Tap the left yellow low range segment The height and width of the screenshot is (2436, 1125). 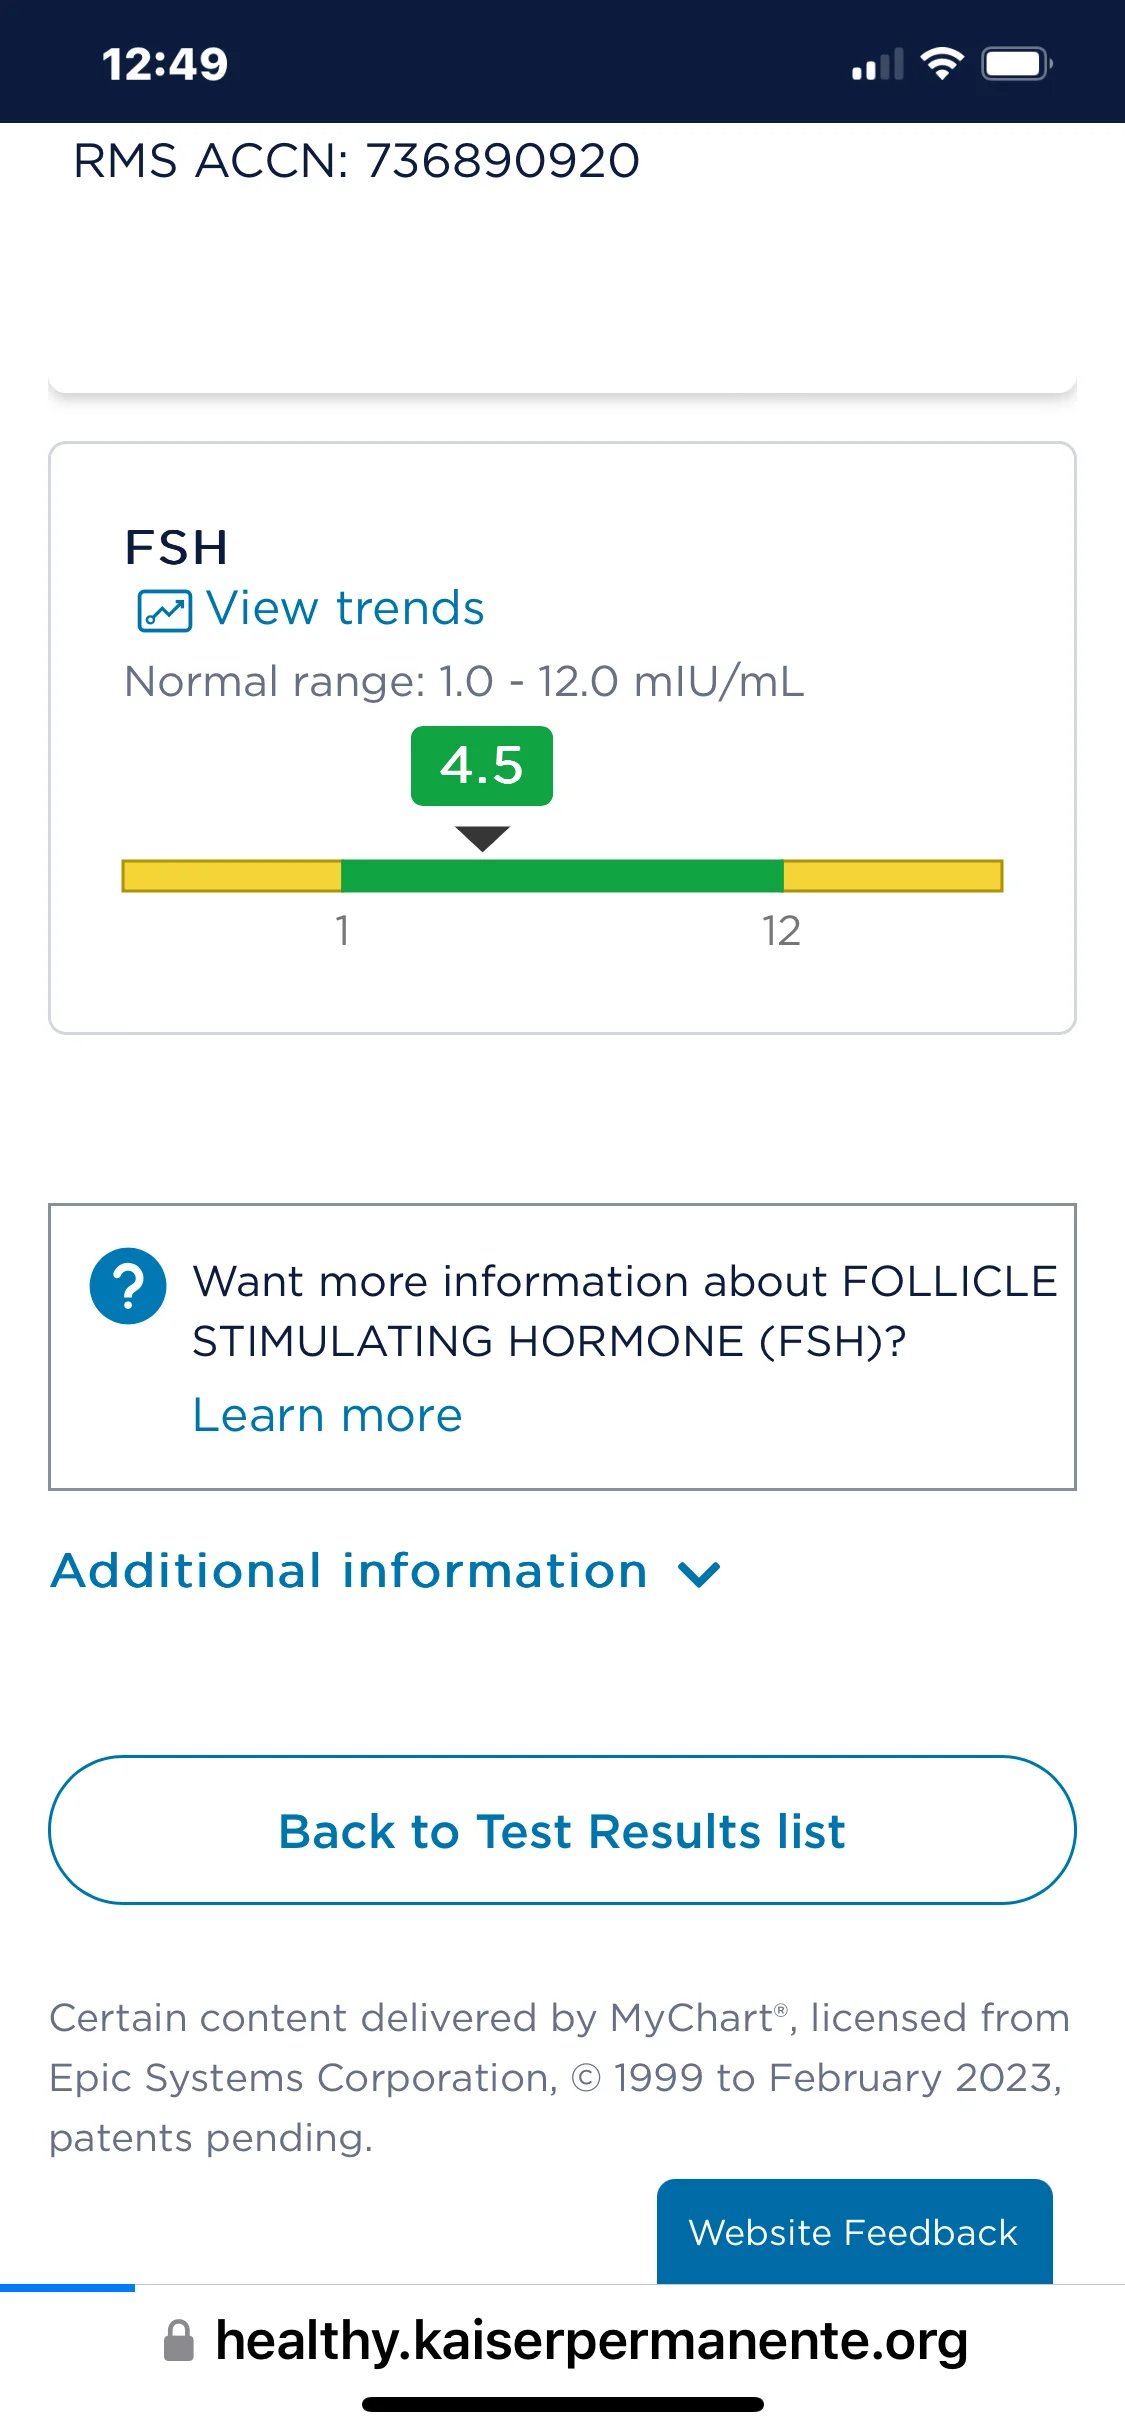coord(231,876)
